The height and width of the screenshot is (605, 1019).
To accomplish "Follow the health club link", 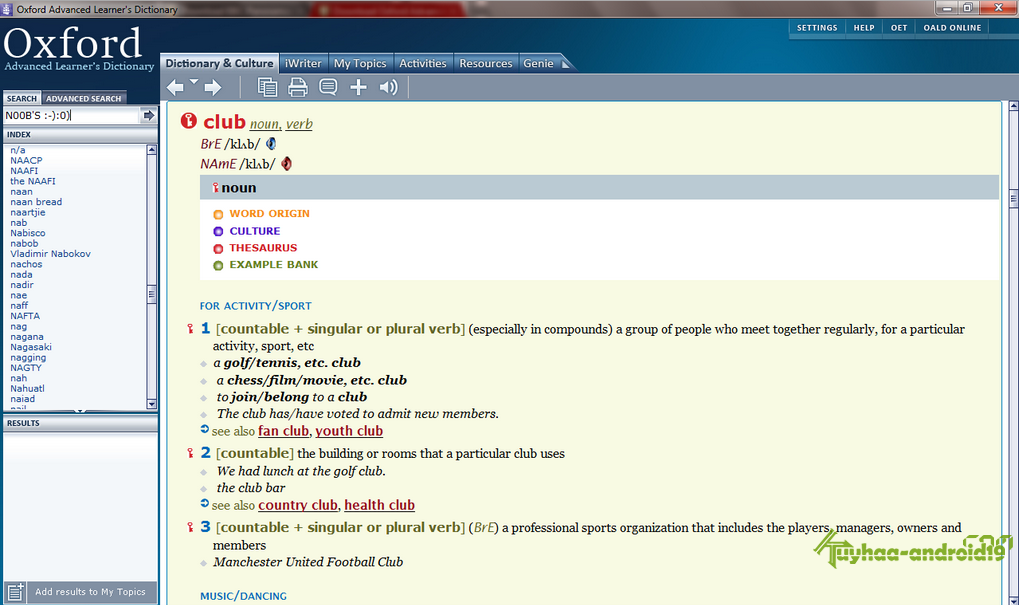I will pos(380,505).
